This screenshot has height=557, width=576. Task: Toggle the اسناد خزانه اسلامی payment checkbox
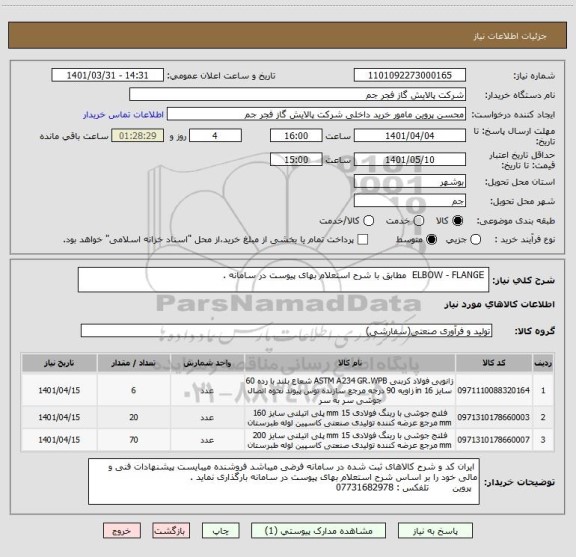tap(363, 240)
